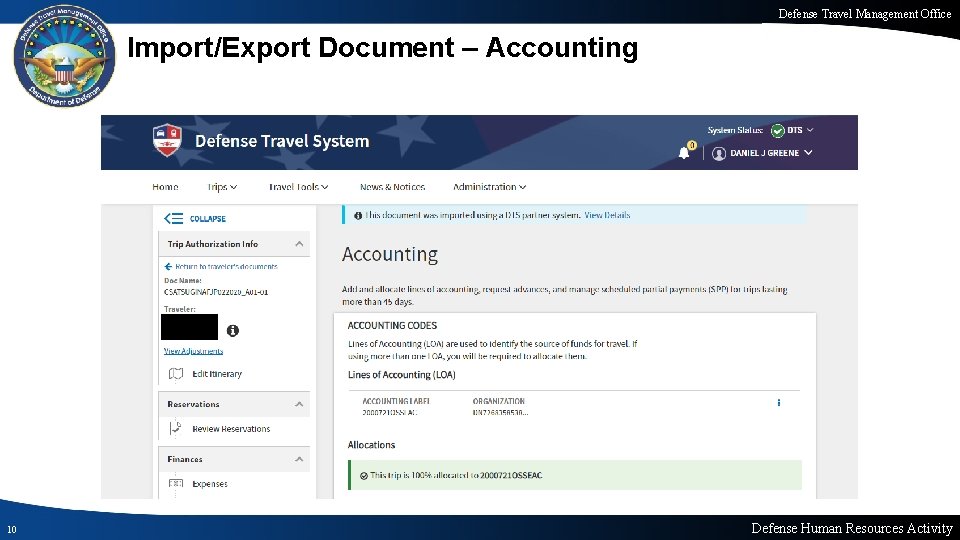
Task: Click the collapse sidebar arrow icon
Action: tap(173, 219)
